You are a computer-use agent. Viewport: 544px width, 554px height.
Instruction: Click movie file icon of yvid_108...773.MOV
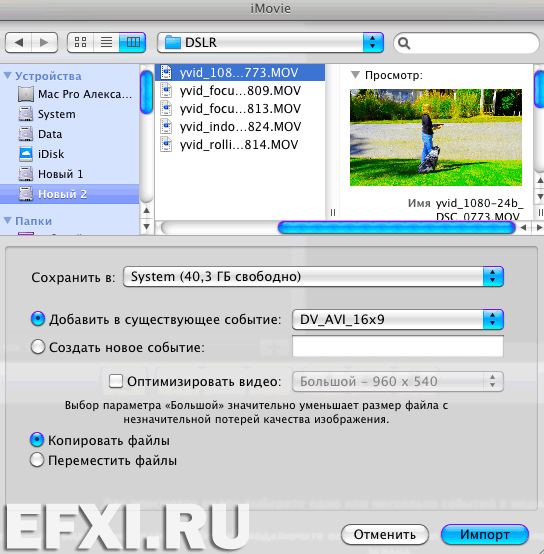coord(166,72)
